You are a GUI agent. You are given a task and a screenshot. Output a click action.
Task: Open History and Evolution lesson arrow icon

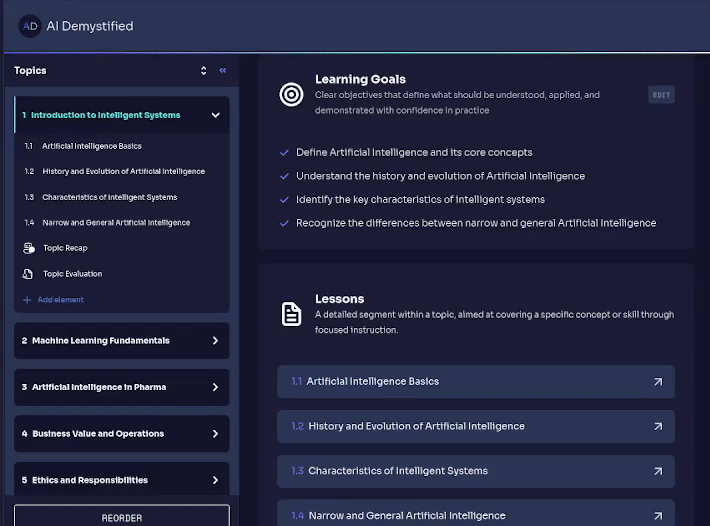[657, 426]
